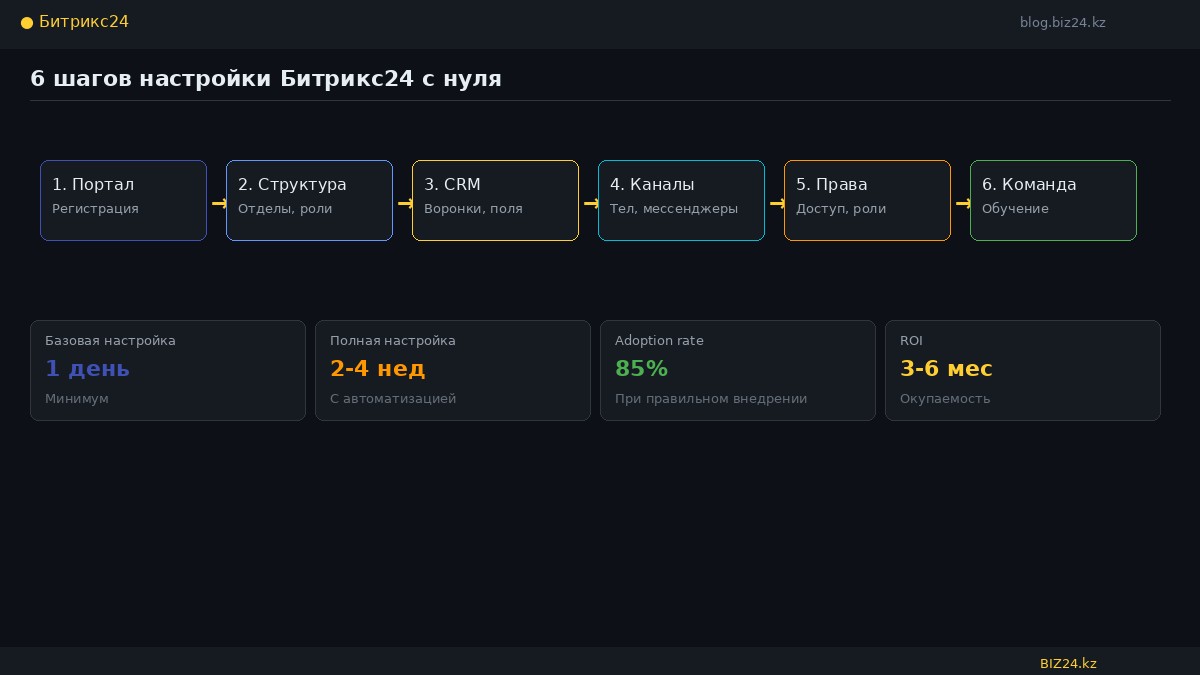The height and width of the screenshot is (675, 1200).
Task: Open the blog.biz24.kz link
Action: [1062, 22]
